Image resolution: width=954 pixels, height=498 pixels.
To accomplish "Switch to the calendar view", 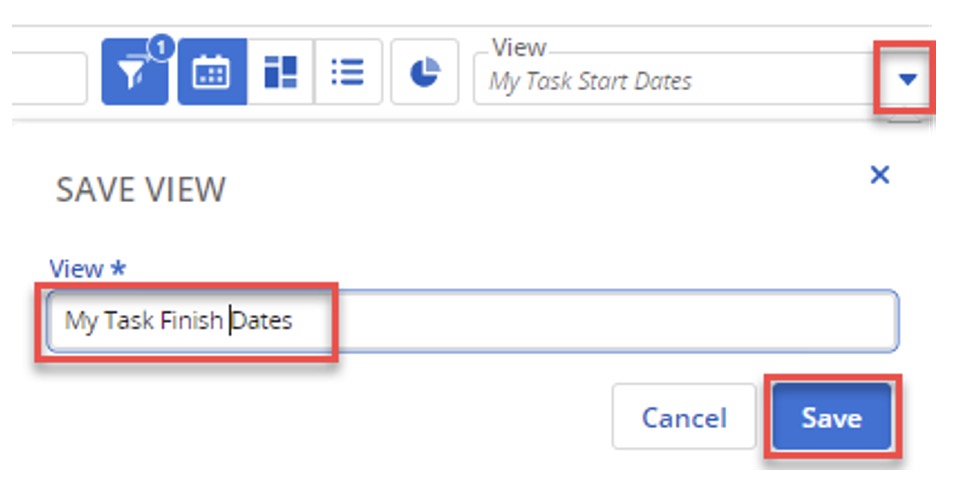I will pyautogui.click(x=212, y=72).
